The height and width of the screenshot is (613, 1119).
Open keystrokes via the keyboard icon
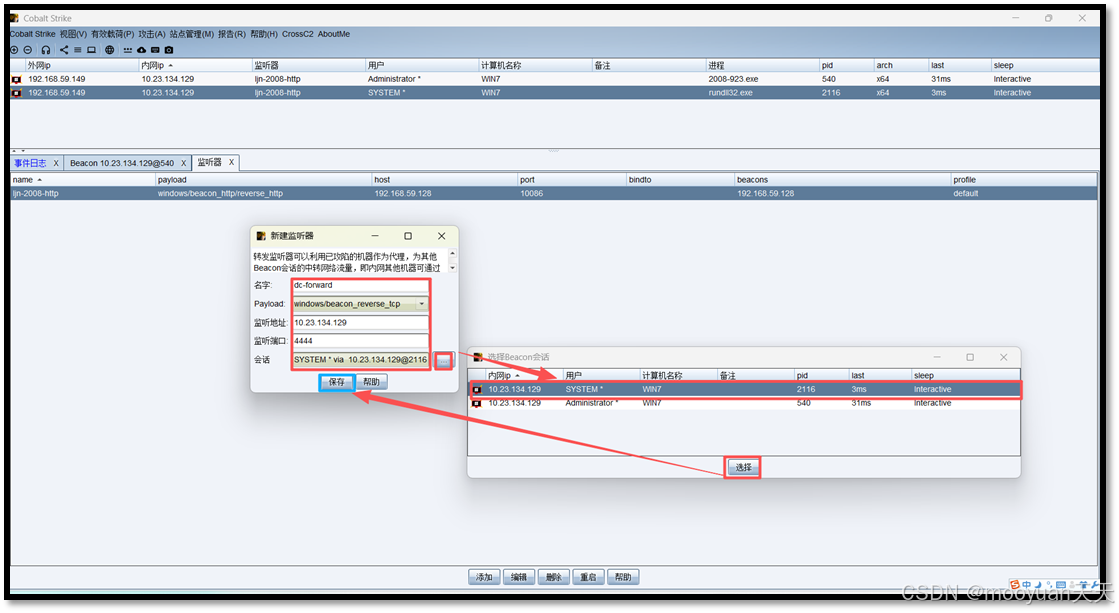[155, 50]
